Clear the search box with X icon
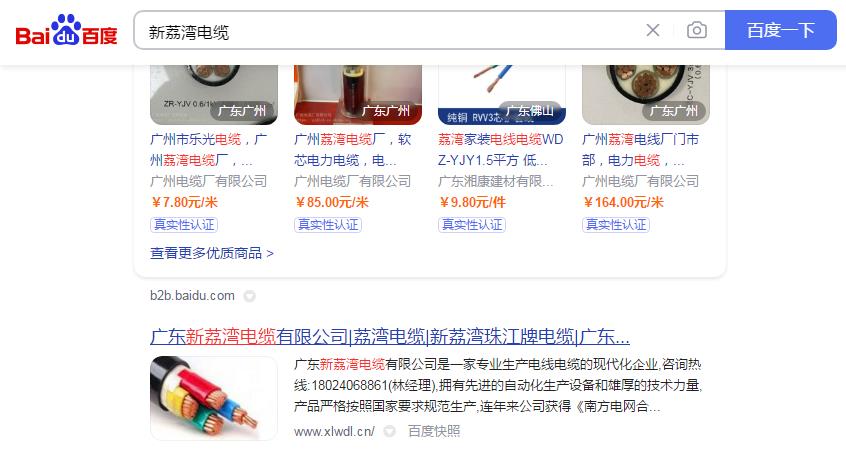Viewport: 846px width, 454px height. (x=653, y=30)
